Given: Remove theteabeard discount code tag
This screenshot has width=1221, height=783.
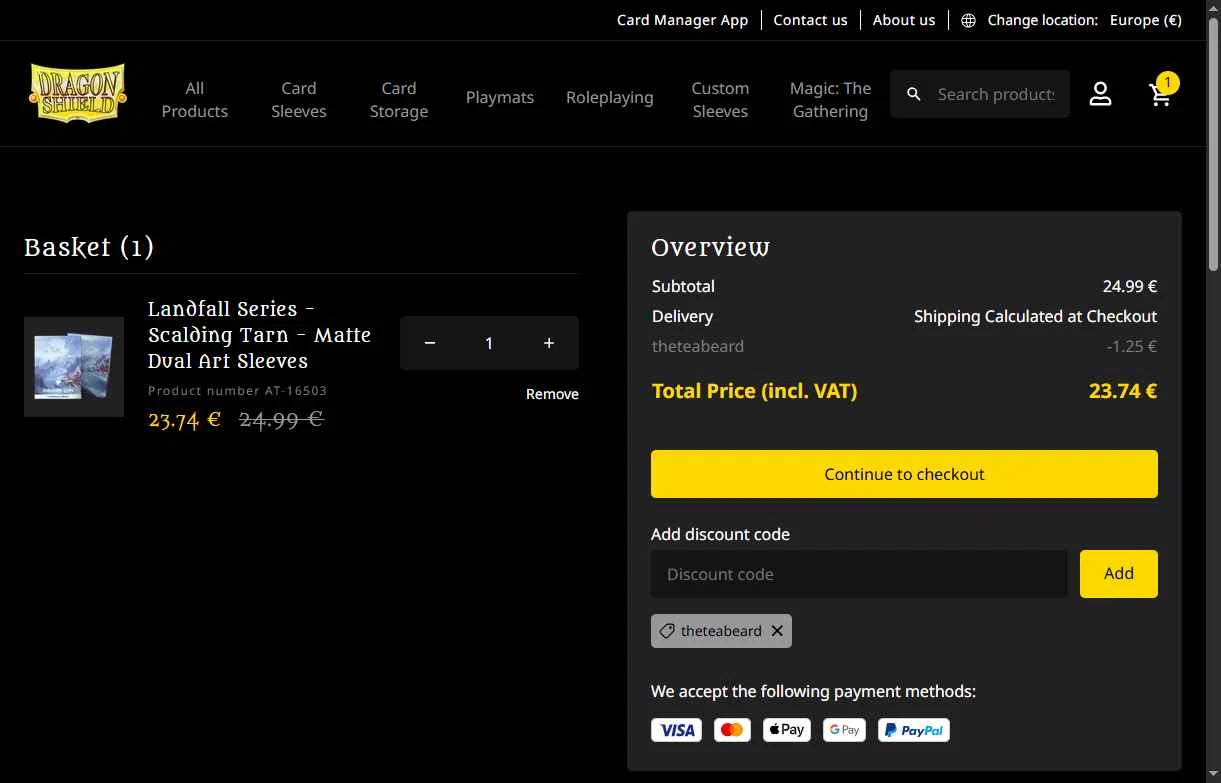Looking at the screenshot, I should (x=777, y=631).
